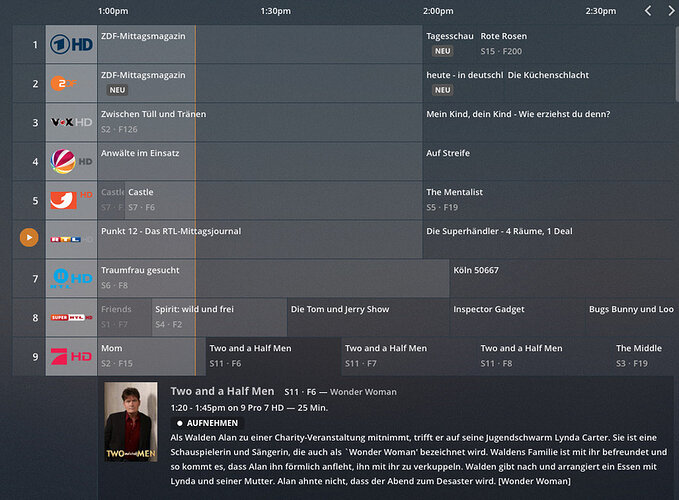Select the 1:30pm time header

point(275,11)
